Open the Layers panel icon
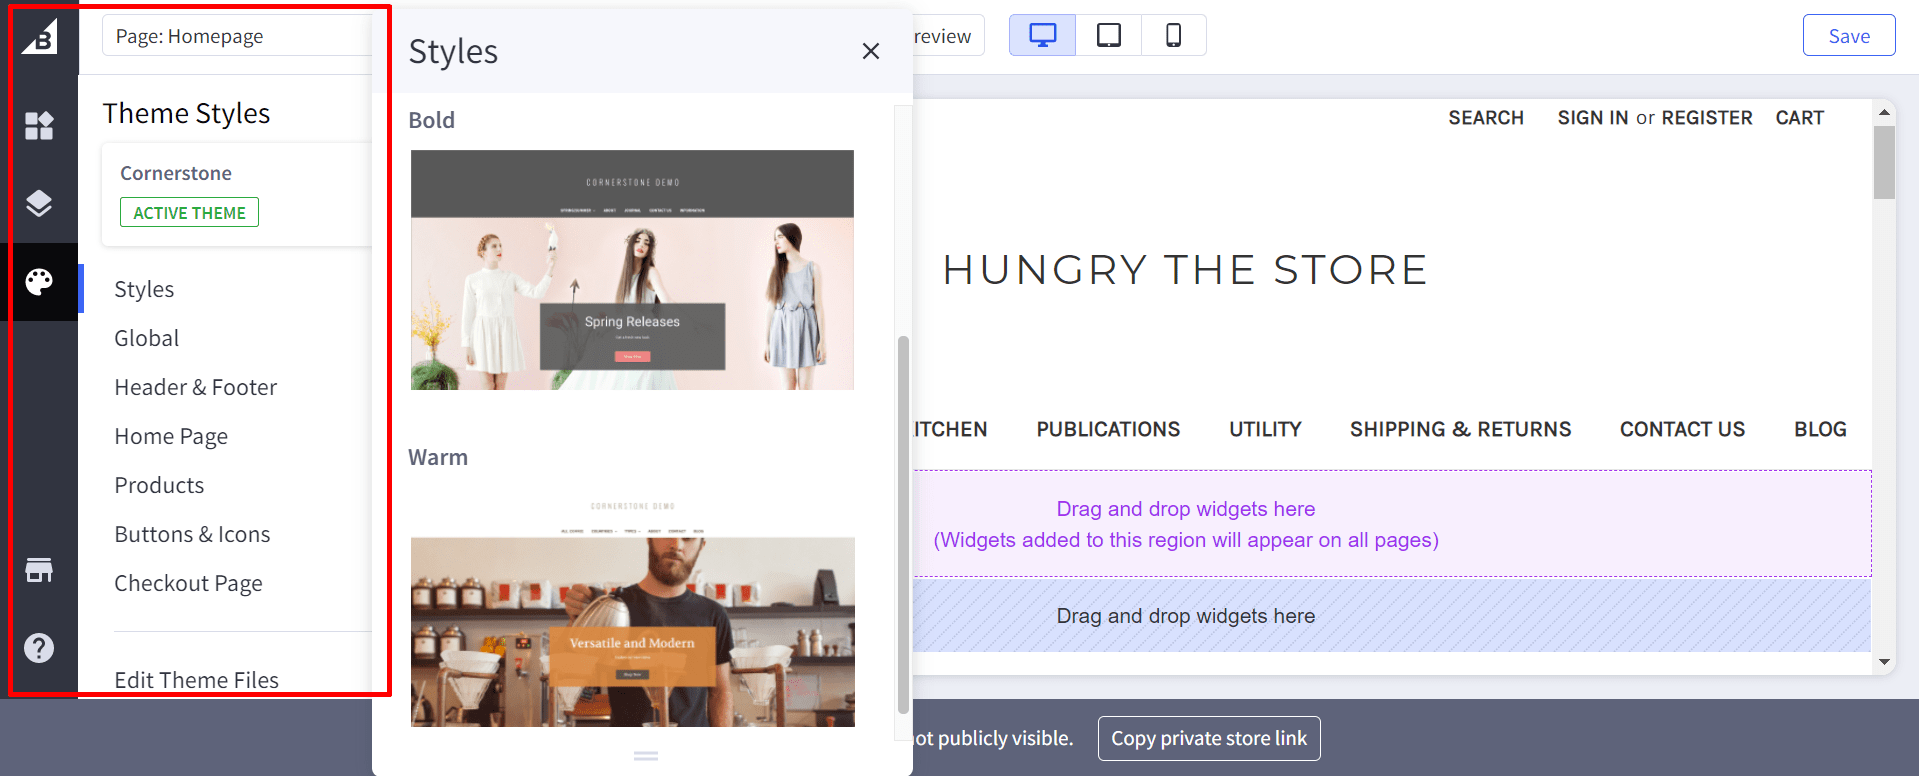This screenshot has height=776, width=1919. (39, 204)
